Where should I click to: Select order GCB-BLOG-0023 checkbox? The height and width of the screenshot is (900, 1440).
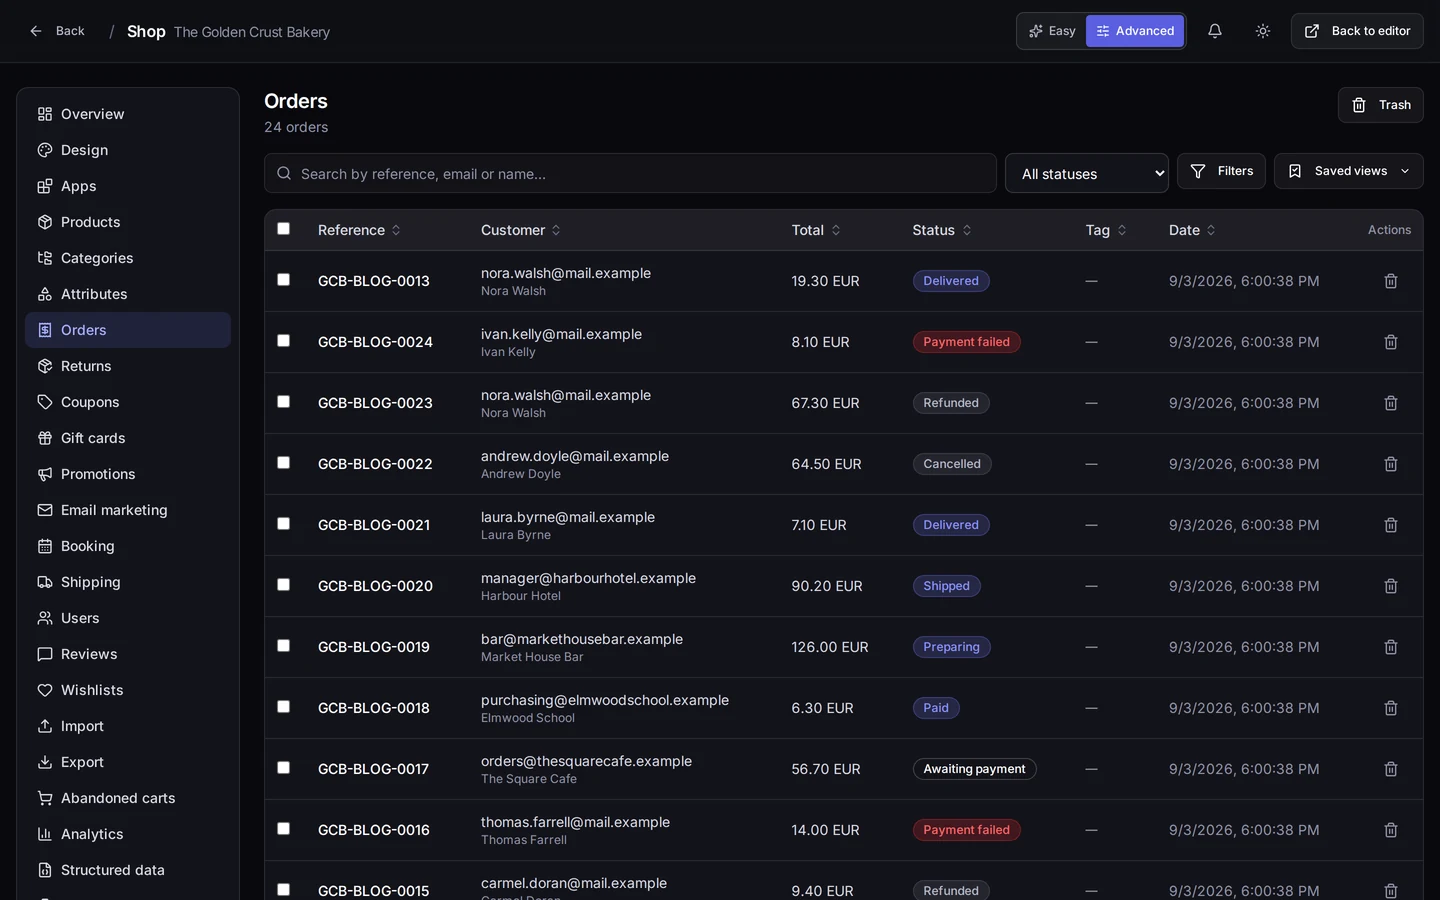tap(284, 402)
